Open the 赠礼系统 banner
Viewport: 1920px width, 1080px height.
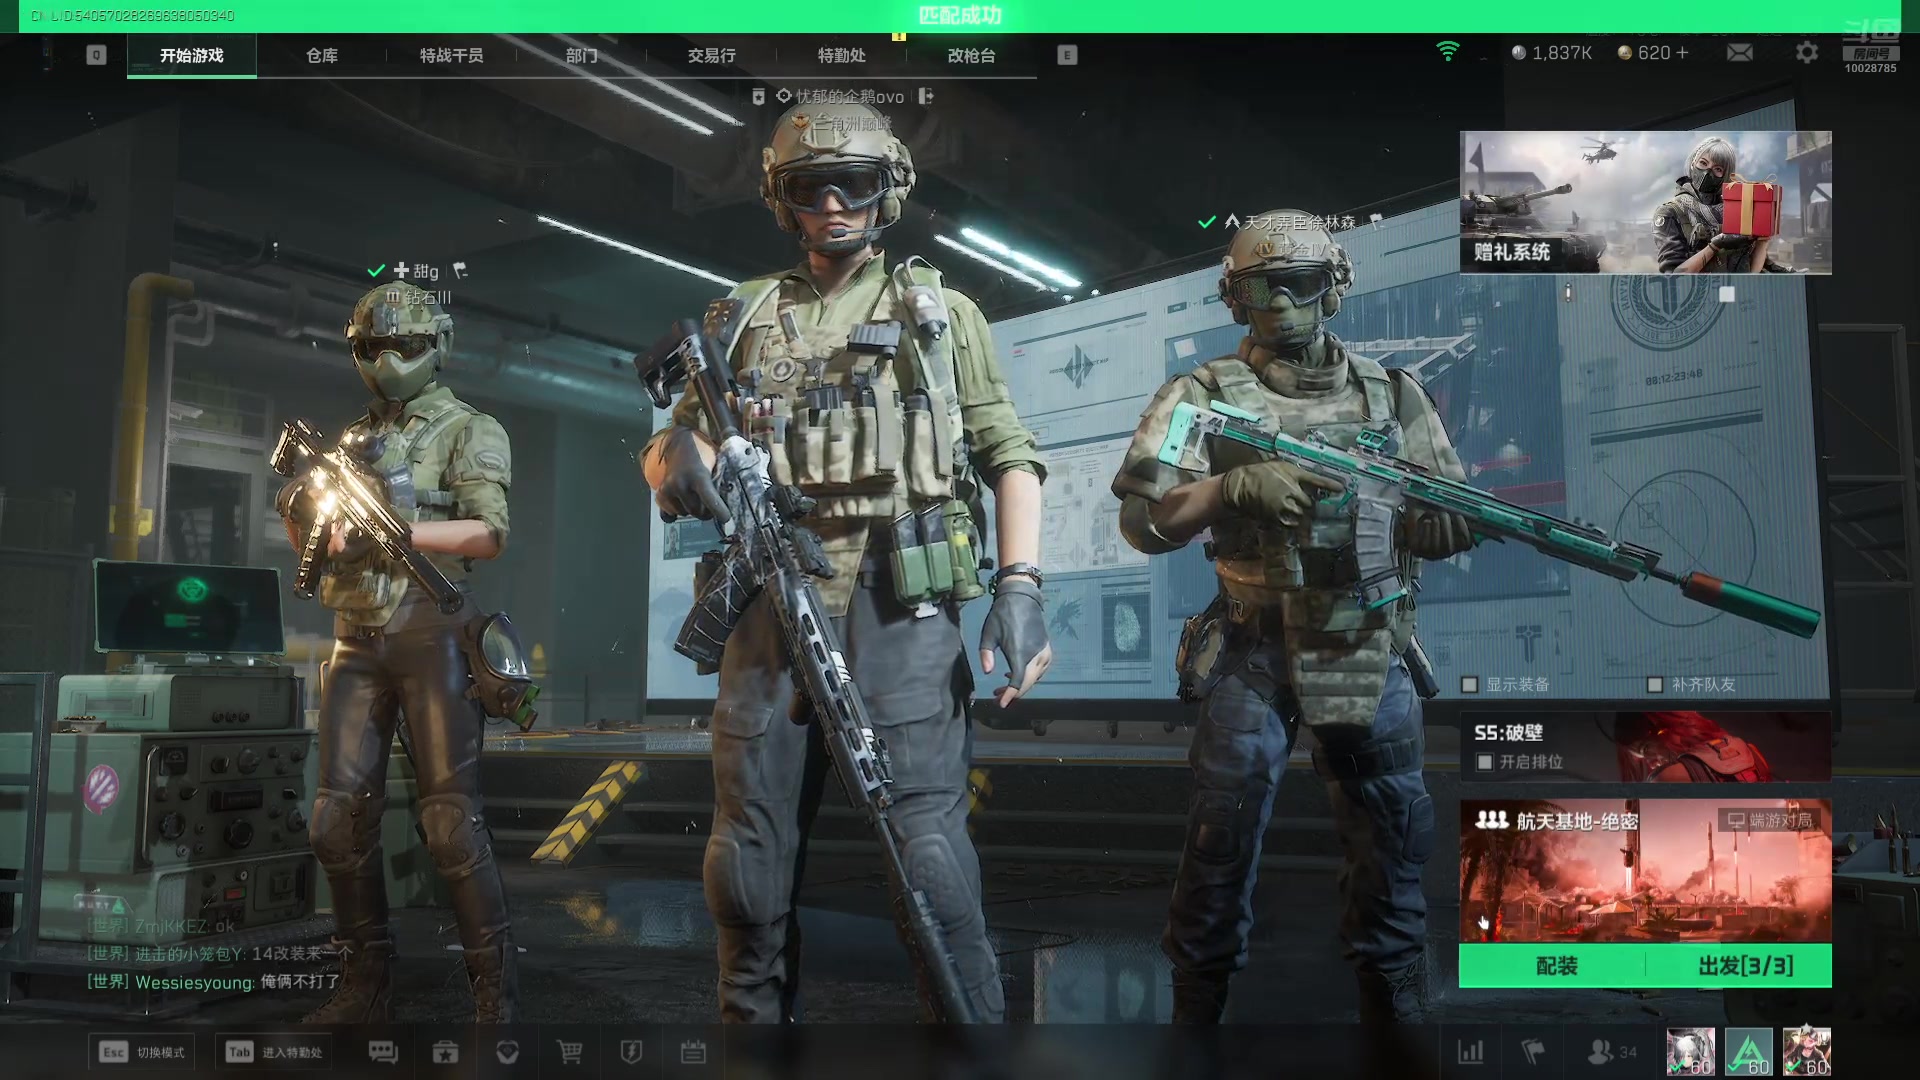click(1645, 202)
